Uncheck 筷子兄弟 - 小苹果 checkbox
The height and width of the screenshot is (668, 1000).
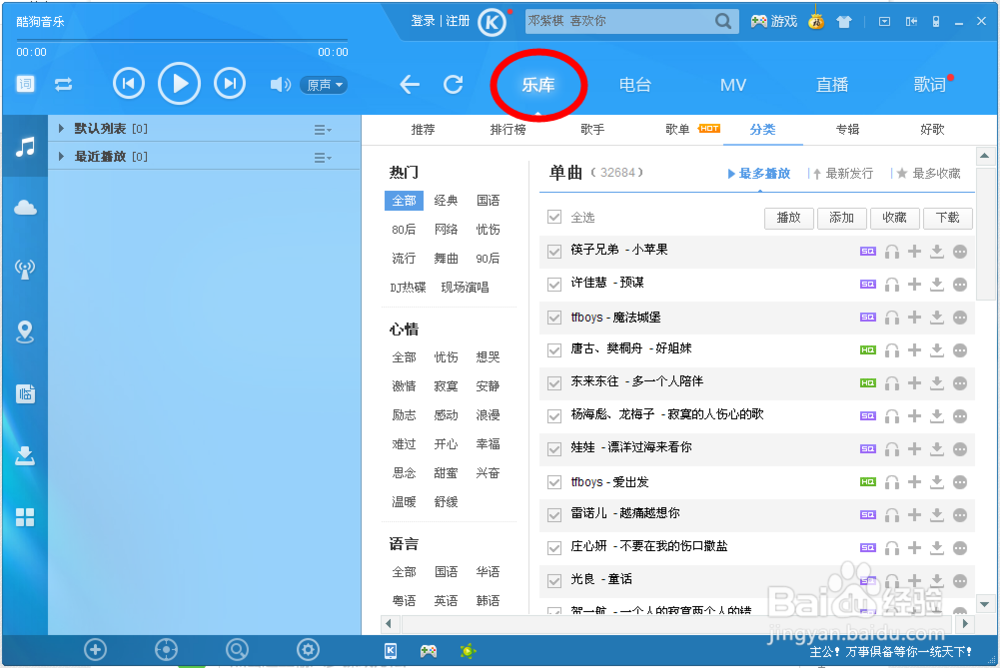[554, 251]
